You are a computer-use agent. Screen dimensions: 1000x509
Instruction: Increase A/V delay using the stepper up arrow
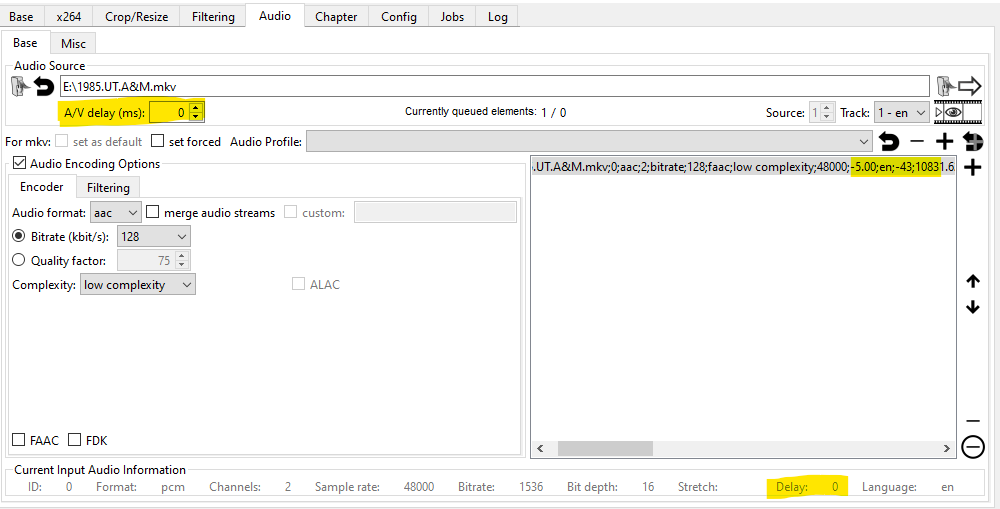pyautogui.click(x=196, y=107)
